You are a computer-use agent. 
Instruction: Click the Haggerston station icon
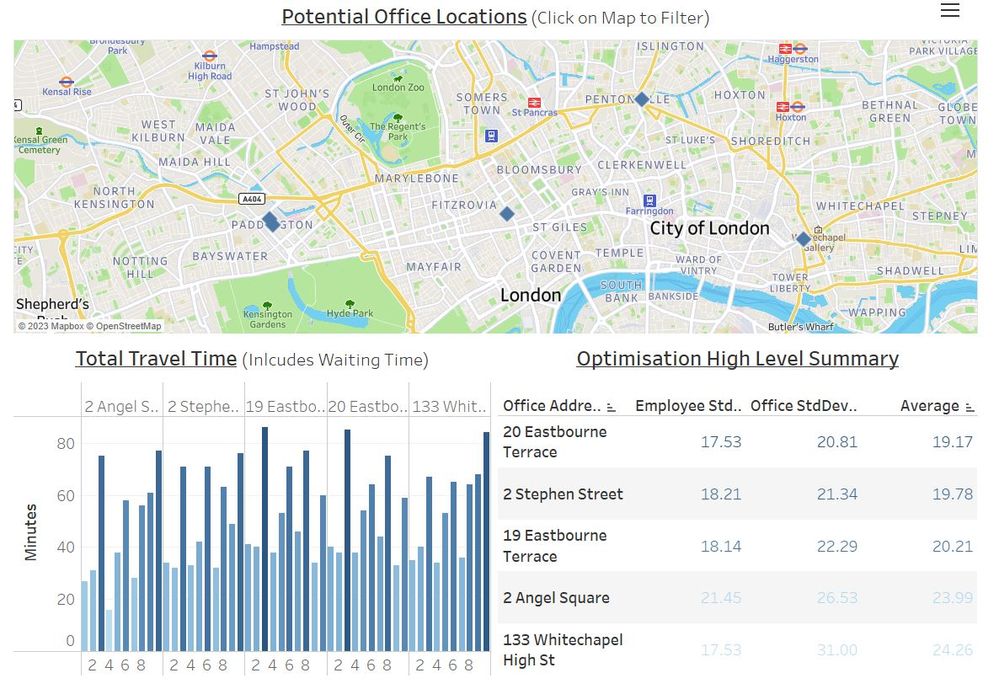(793, 48)
